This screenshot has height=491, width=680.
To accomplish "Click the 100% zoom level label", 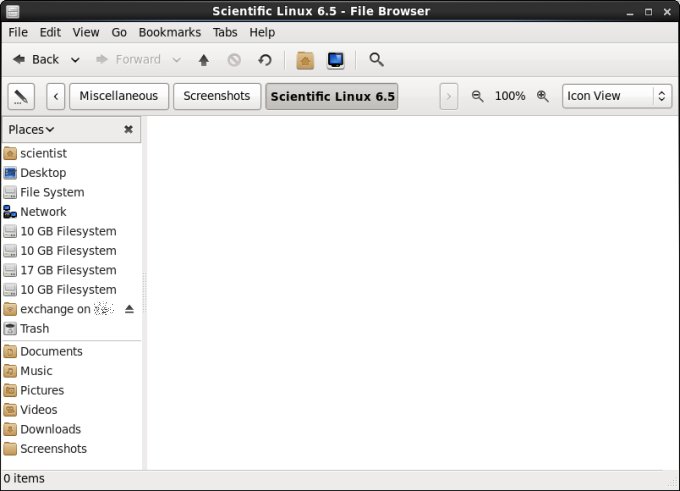I will click(510, 96).
